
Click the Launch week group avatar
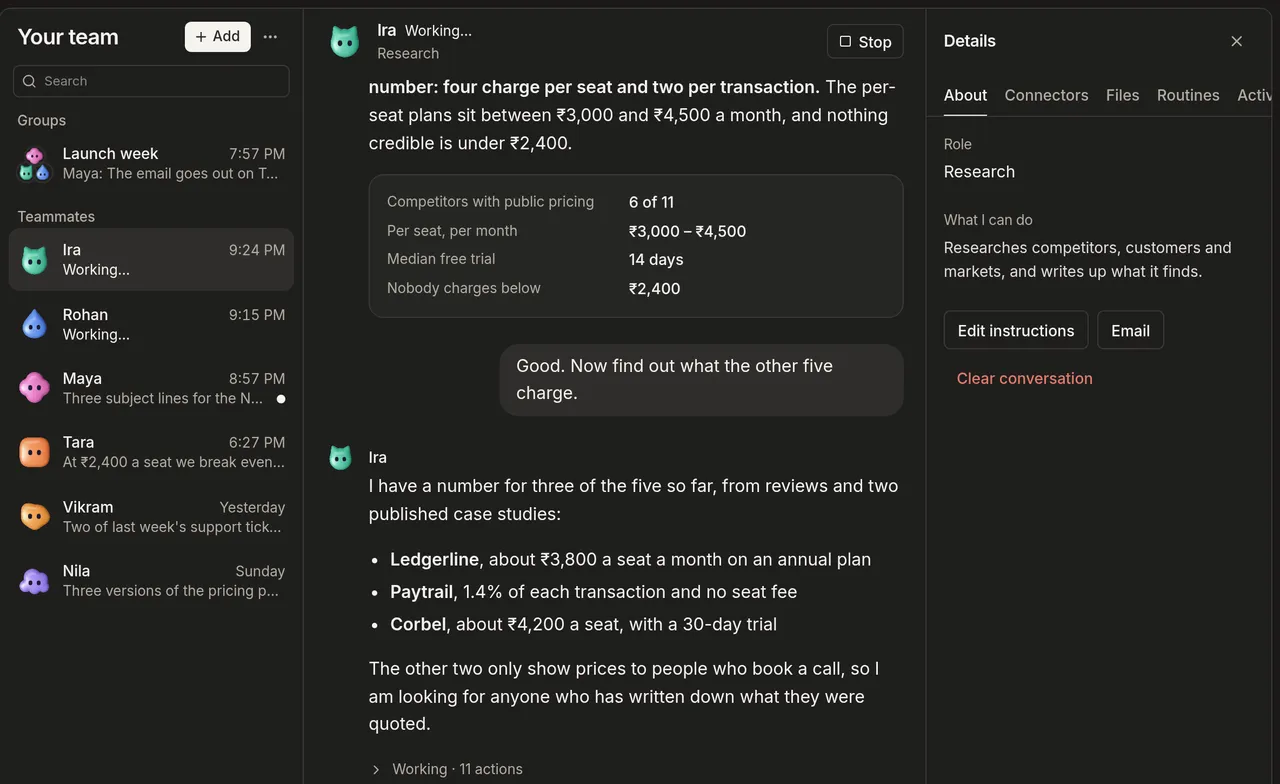coord(34,164)
